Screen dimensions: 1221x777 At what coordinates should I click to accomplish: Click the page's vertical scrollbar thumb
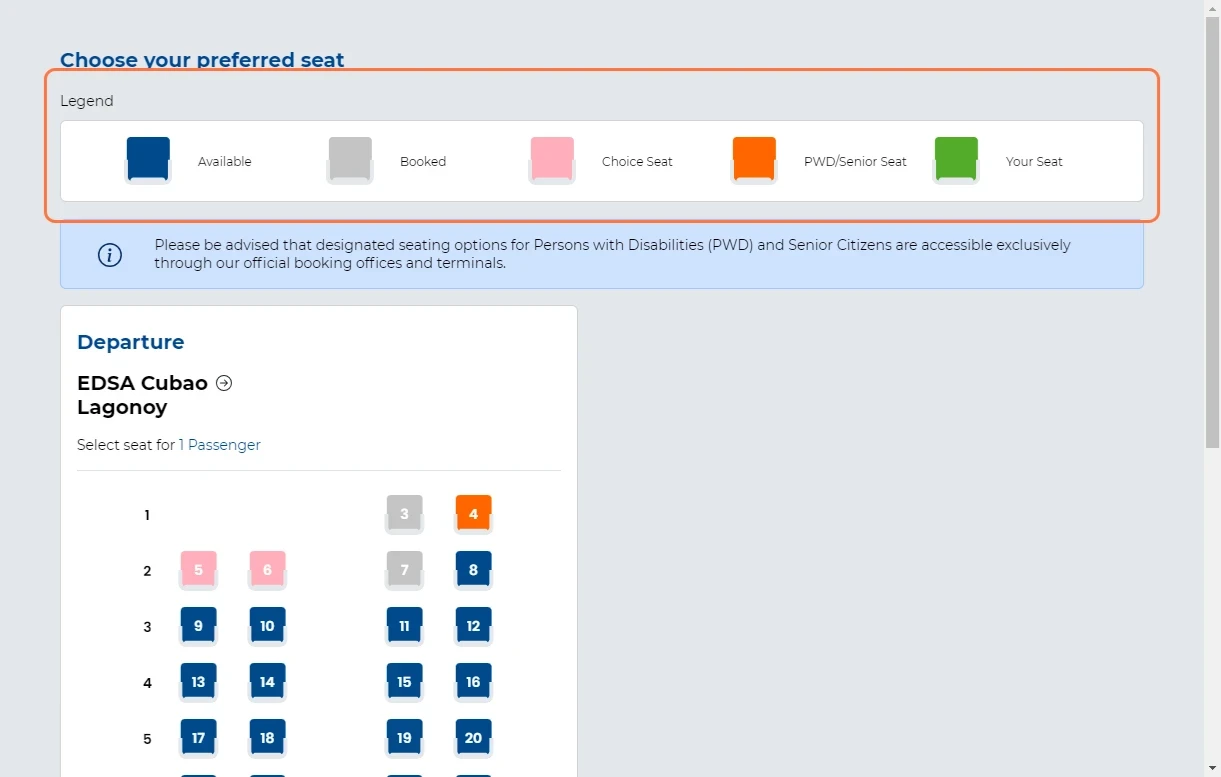click(1212, 230)
